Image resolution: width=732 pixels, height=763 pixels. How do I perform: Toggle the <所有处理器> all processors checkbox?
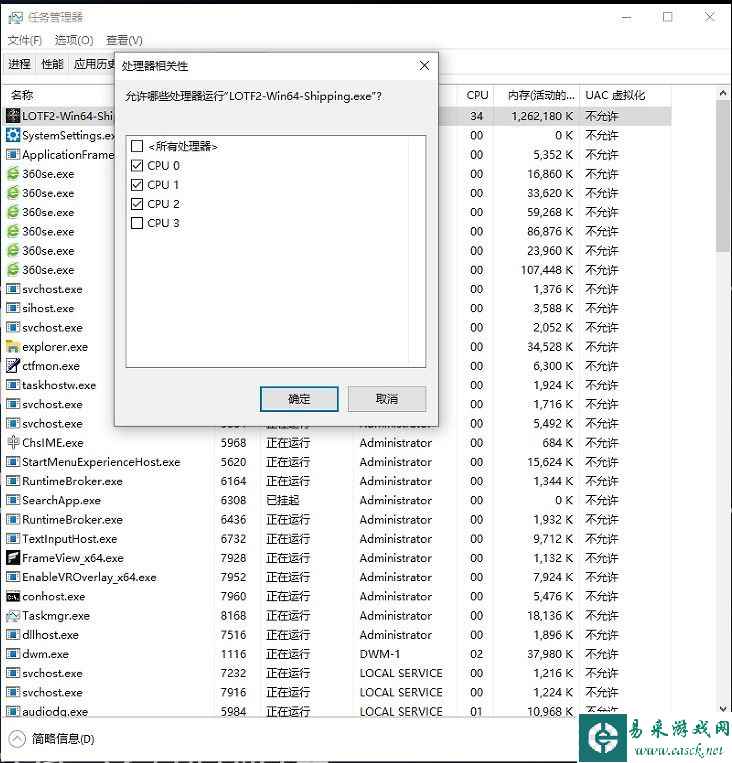[137, 146]
